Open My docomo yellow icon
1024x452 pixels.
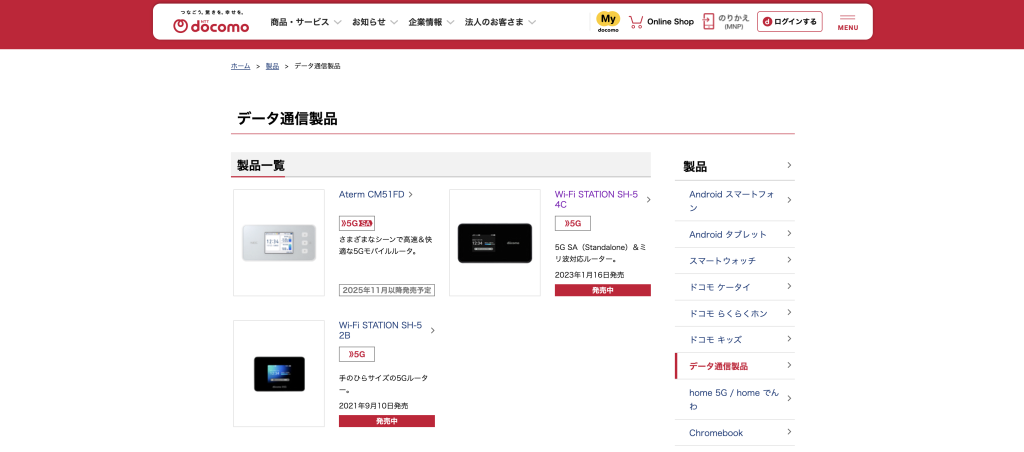pyautogui.click(x=608, y=21)
